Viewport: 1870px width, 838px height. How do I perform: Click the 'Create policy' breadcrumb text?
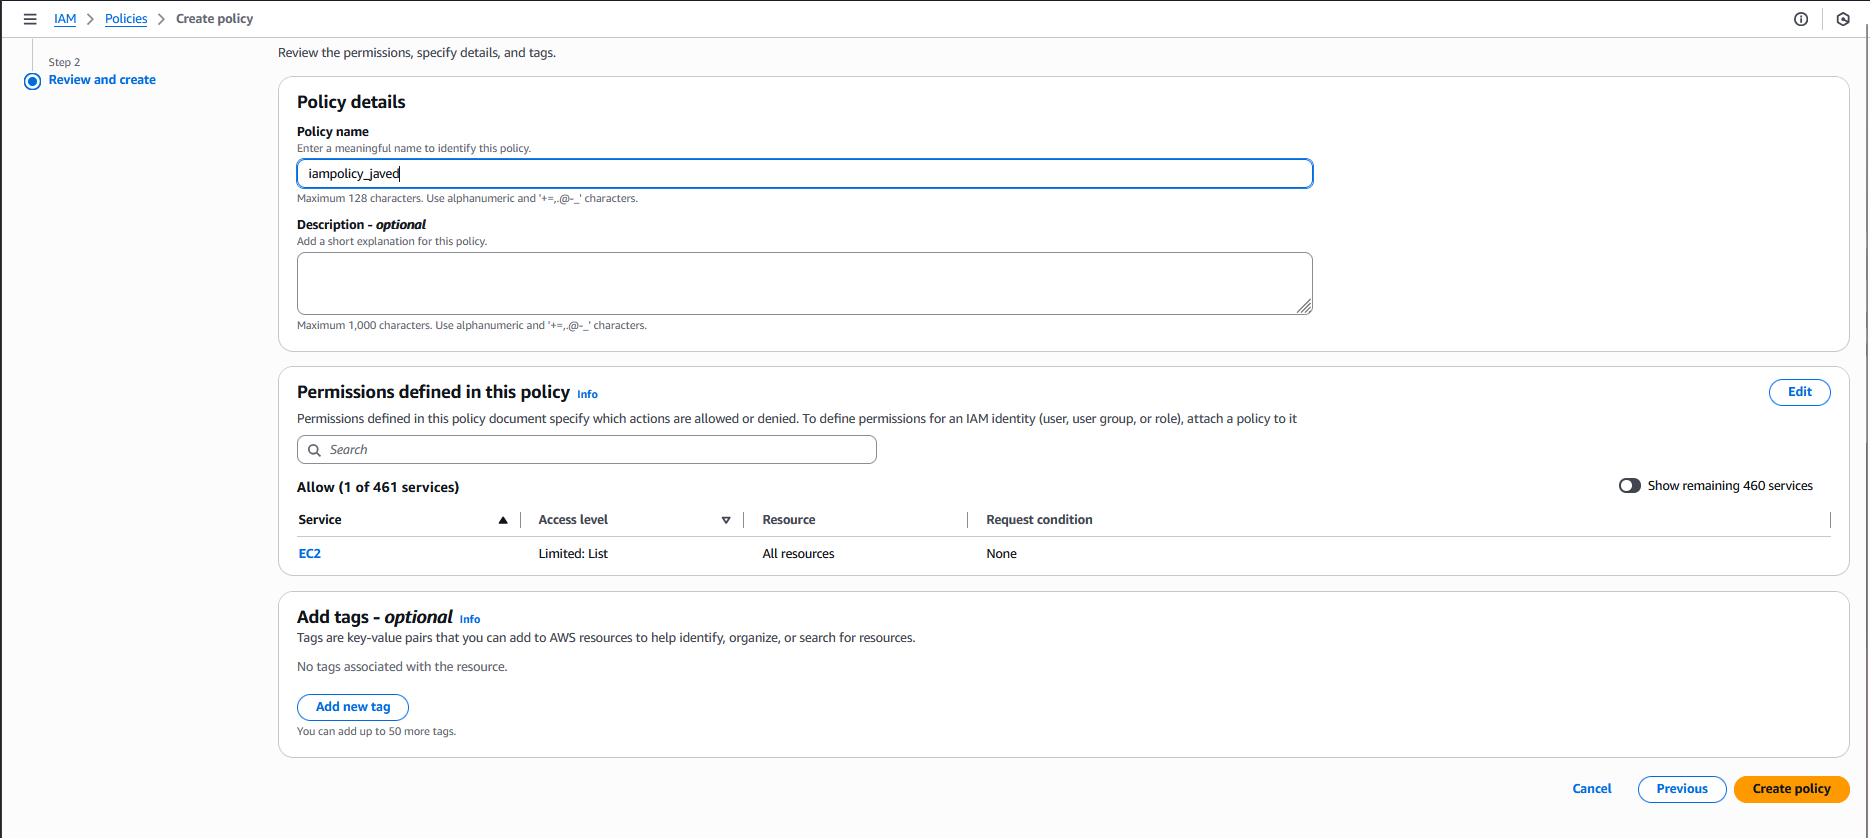pos(214,19)
